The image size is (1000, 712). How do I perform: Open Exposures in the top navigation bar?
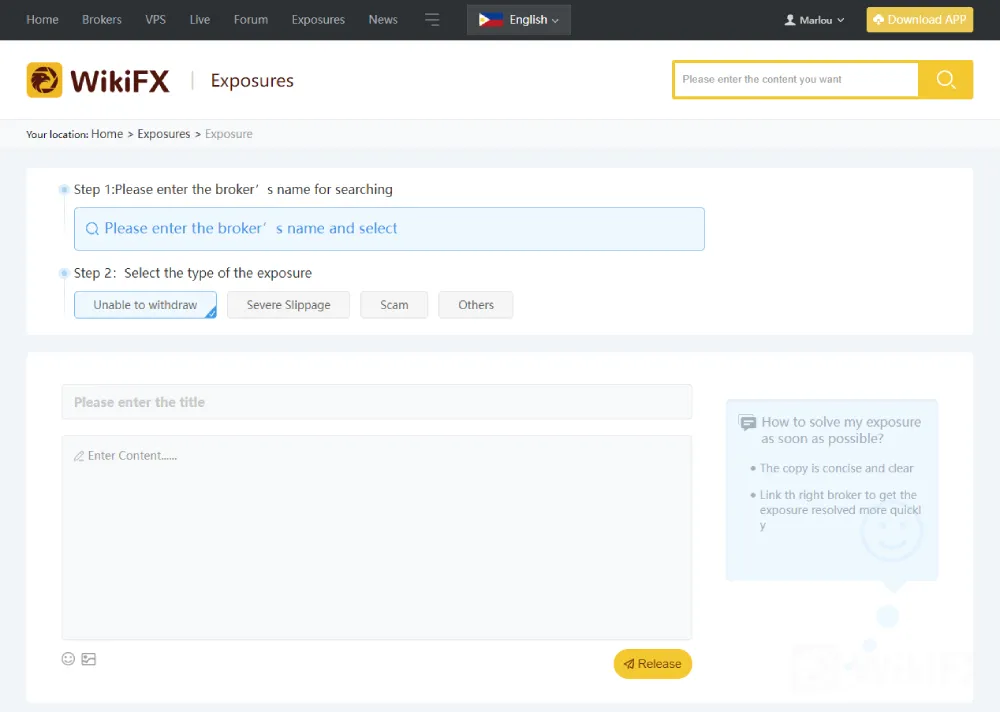(x=318, y=20)
